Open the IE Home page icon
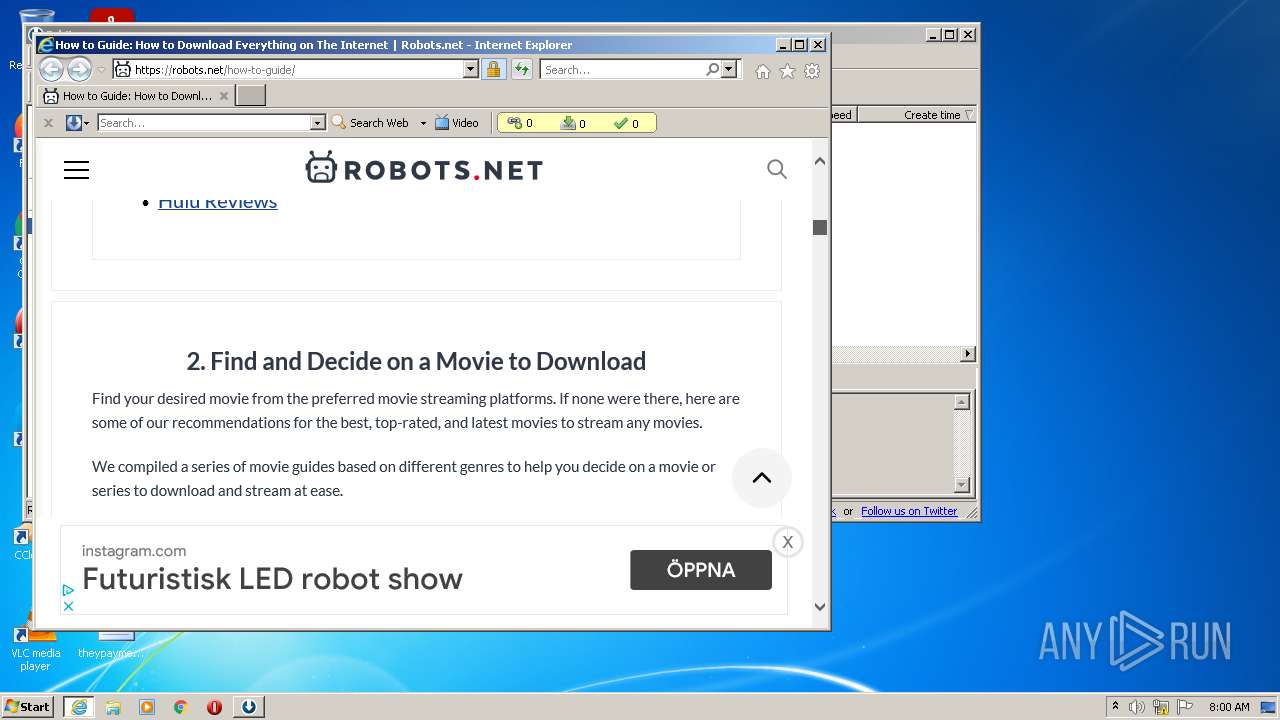This screenshot has width=1280, height=720. pos(763,71)
